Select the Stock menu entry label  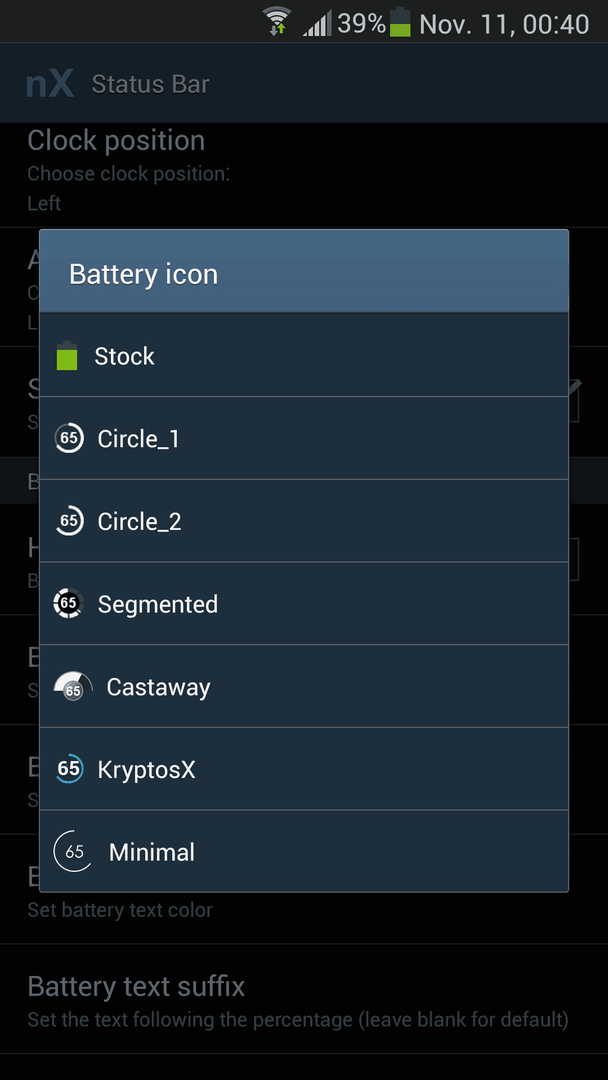click(125, 356)
